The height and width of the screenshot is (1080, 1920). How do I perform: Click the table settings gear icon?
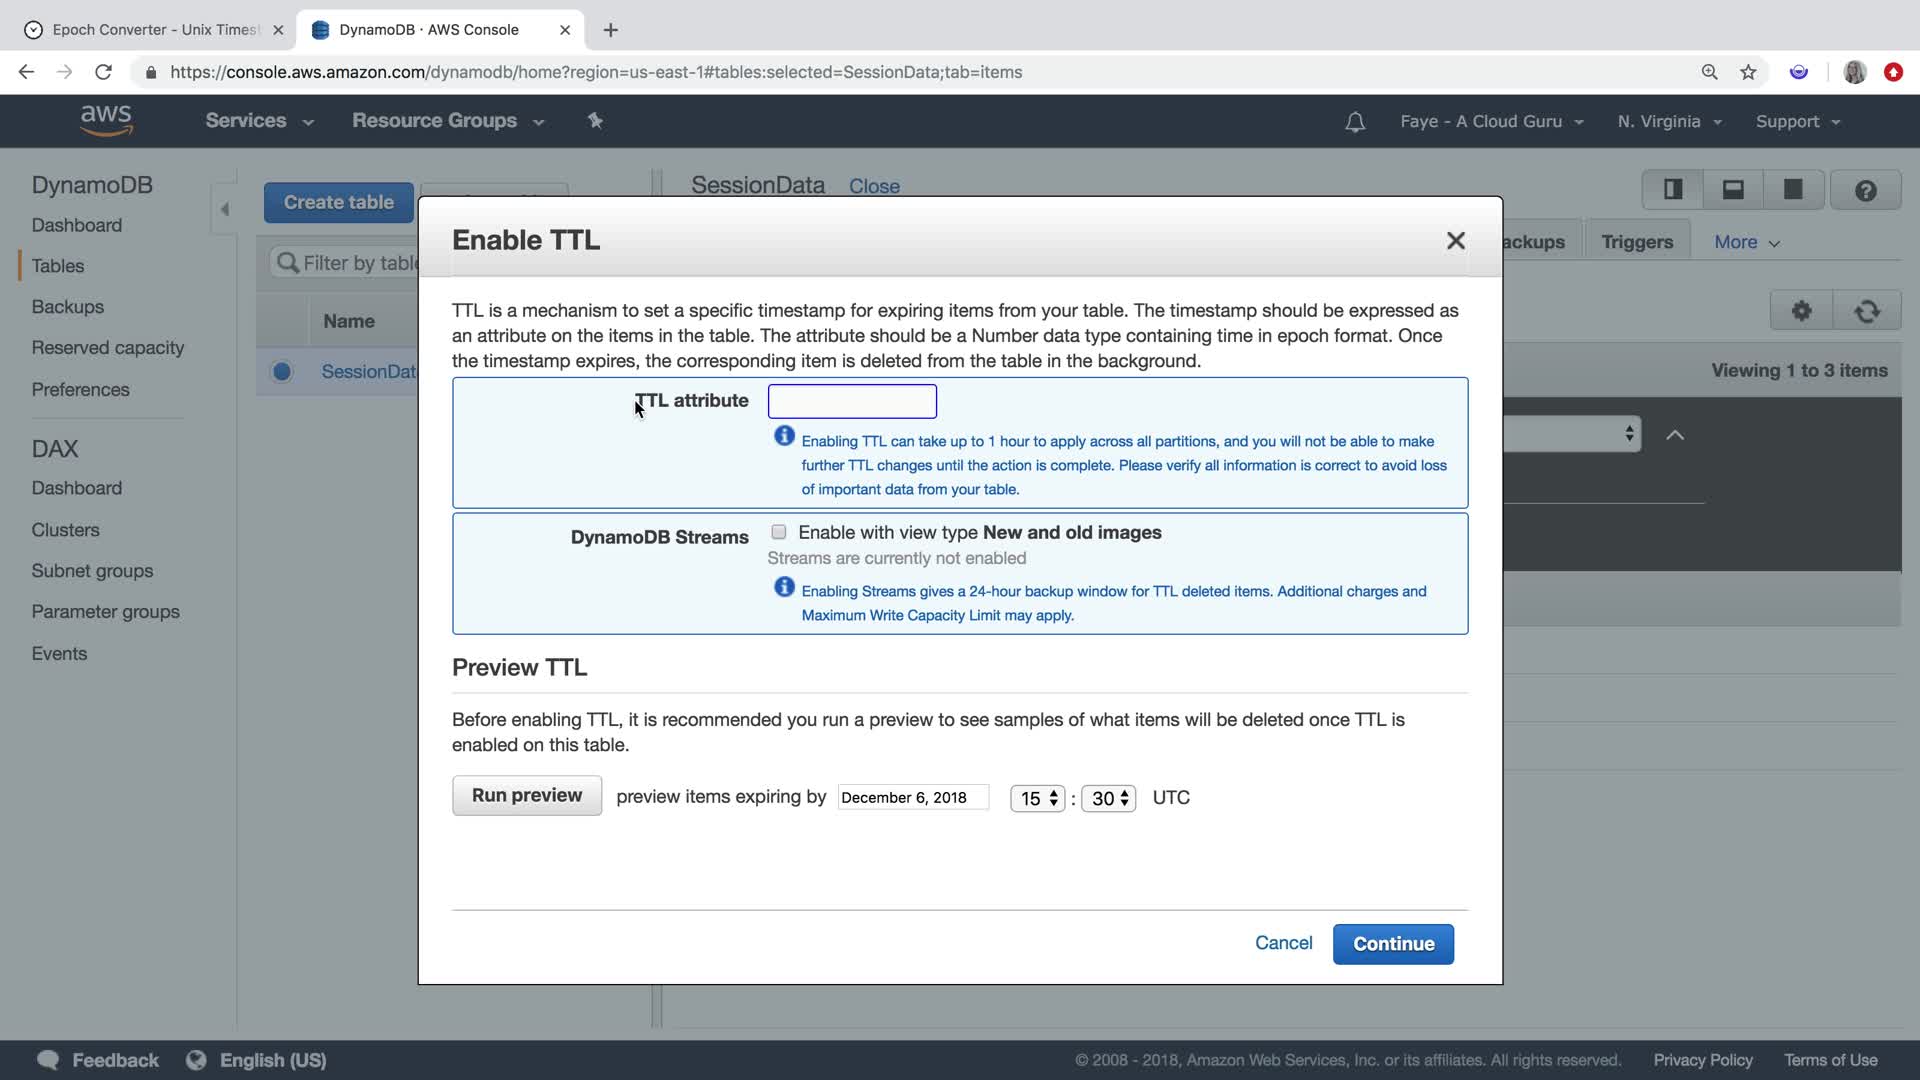point(1801,311)
